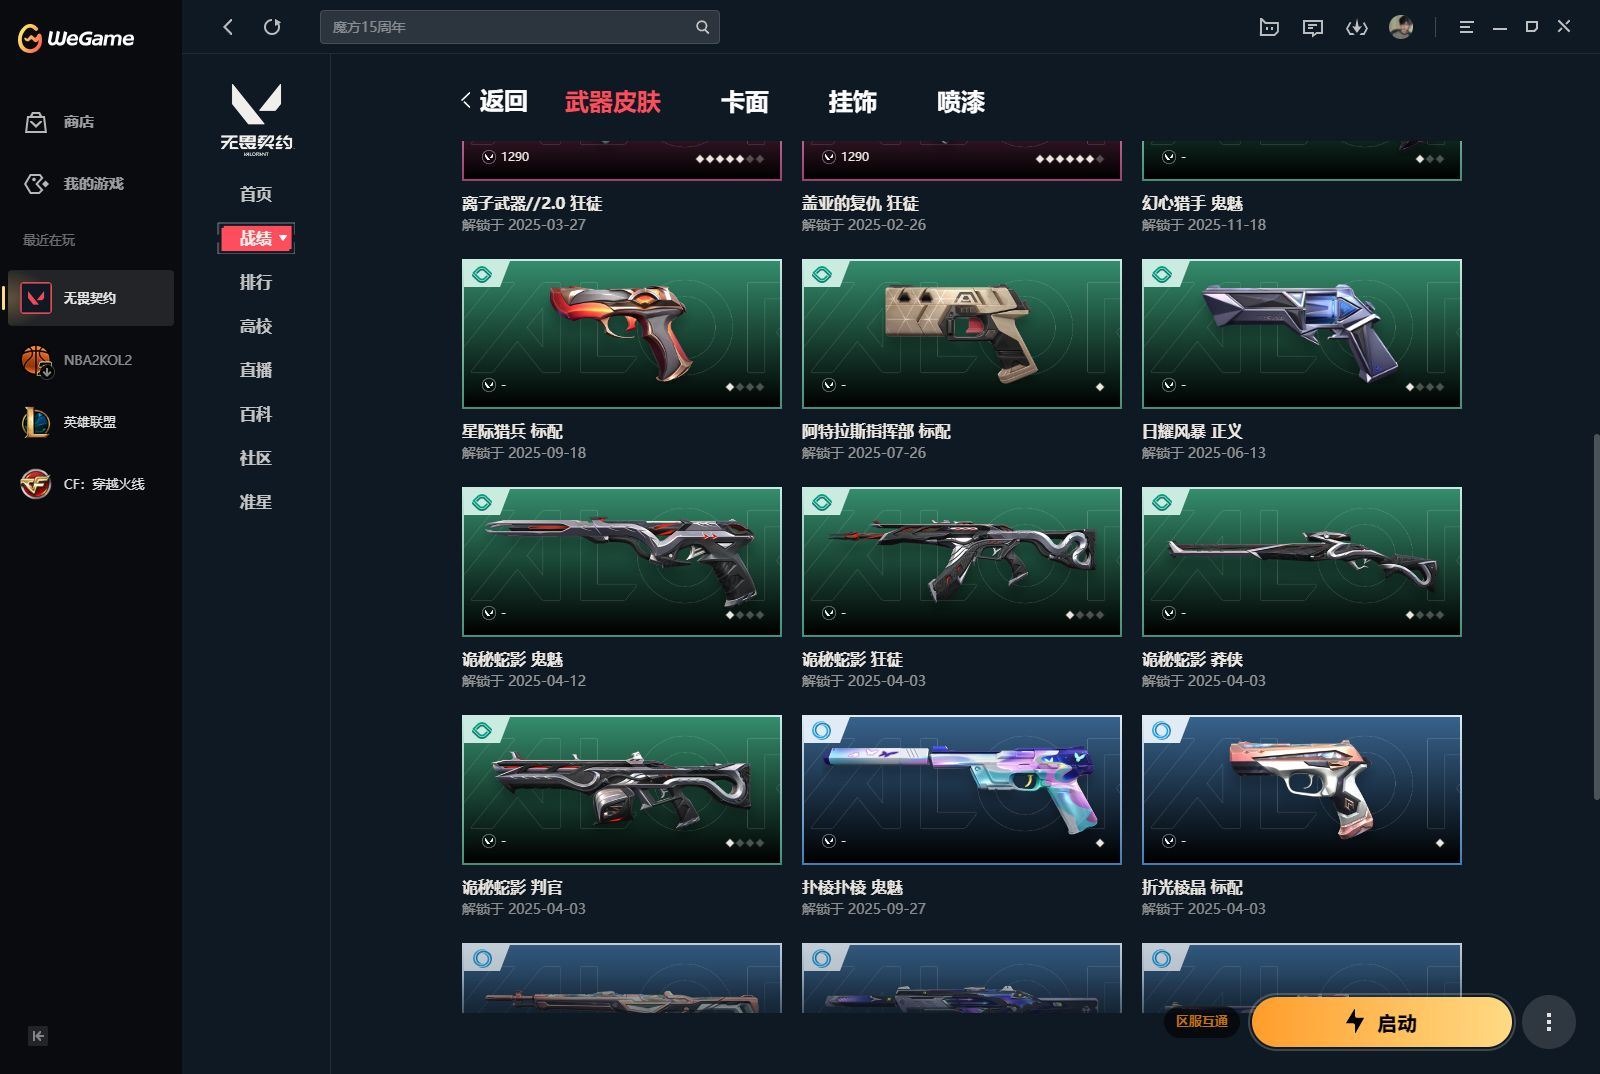Expand the 战绩 dropdown arrow

coord(283,238)
